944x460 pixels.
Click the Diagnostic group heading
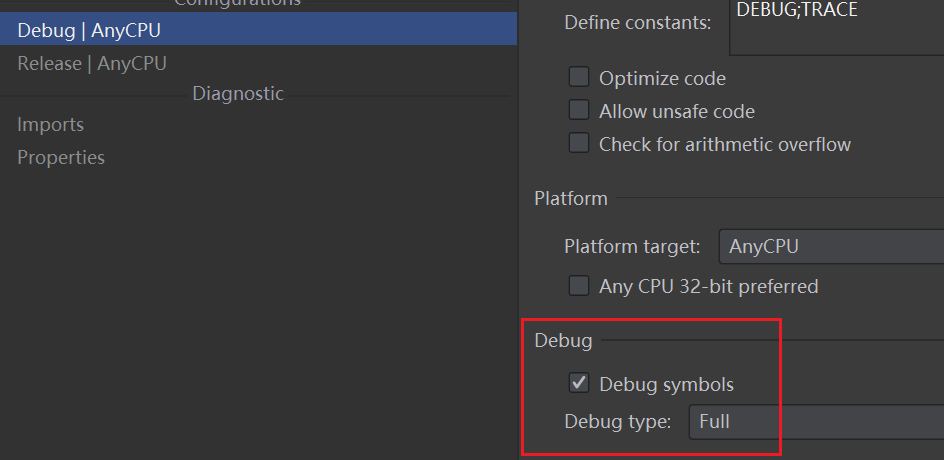pos(238,94)
